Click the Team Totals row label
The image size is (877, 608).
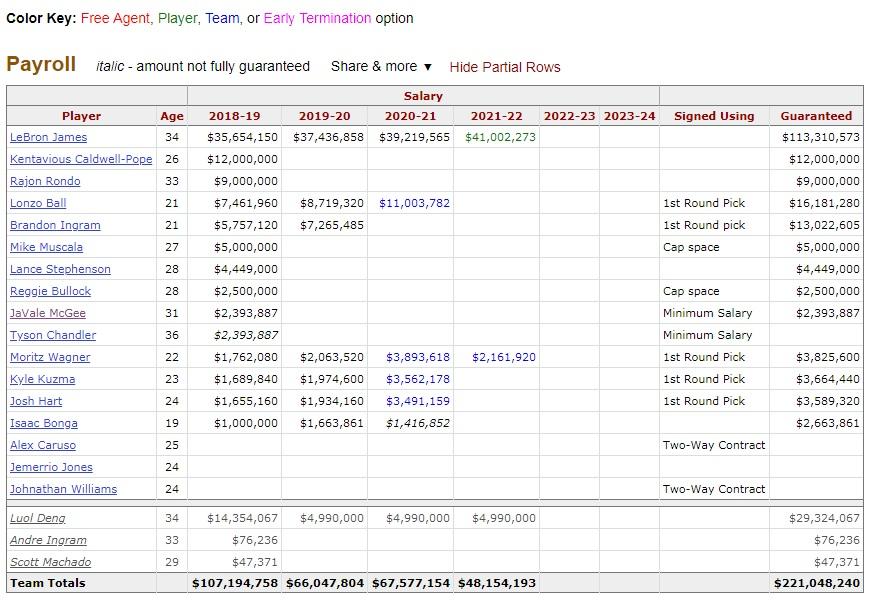tap(48, 583)
